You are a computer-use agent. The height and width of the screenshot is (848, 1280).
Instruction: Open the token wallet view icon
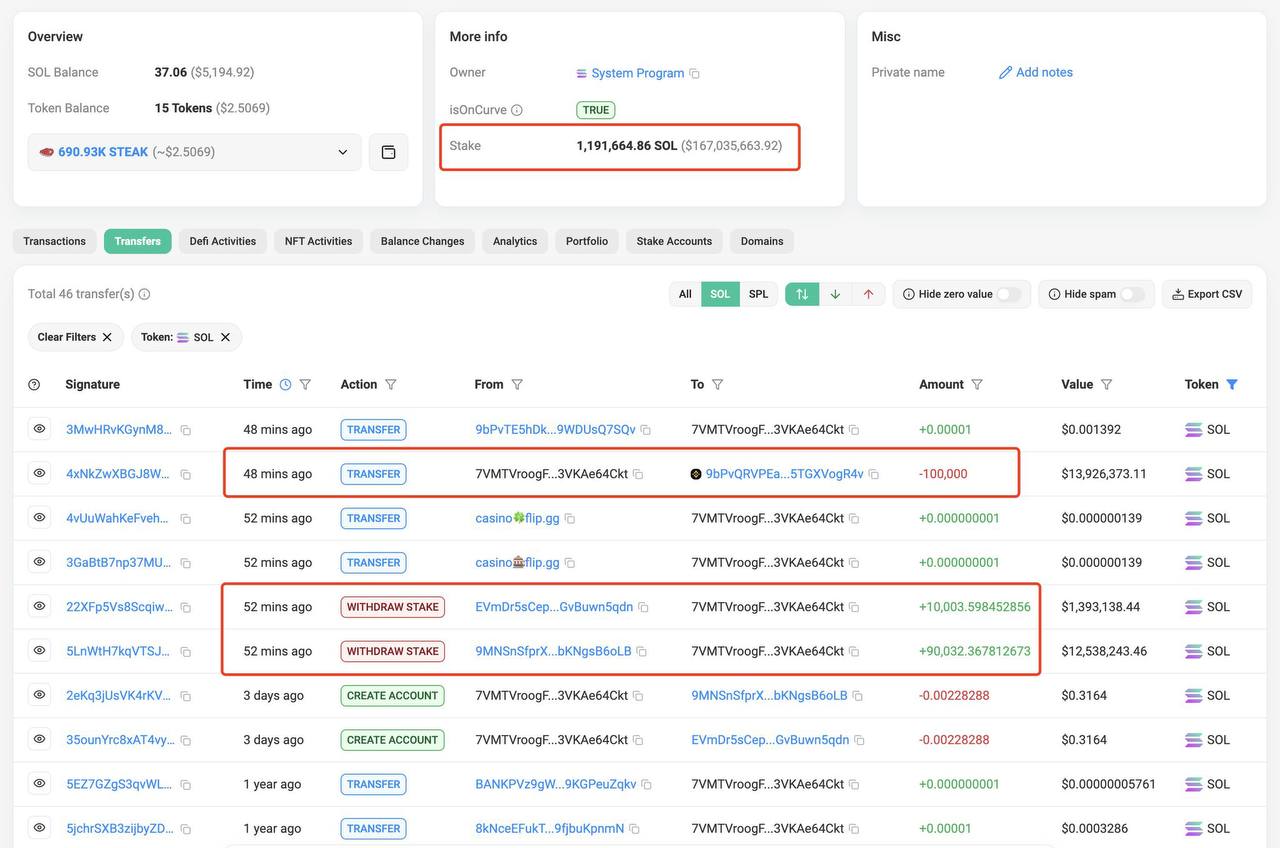coord(389,152)
